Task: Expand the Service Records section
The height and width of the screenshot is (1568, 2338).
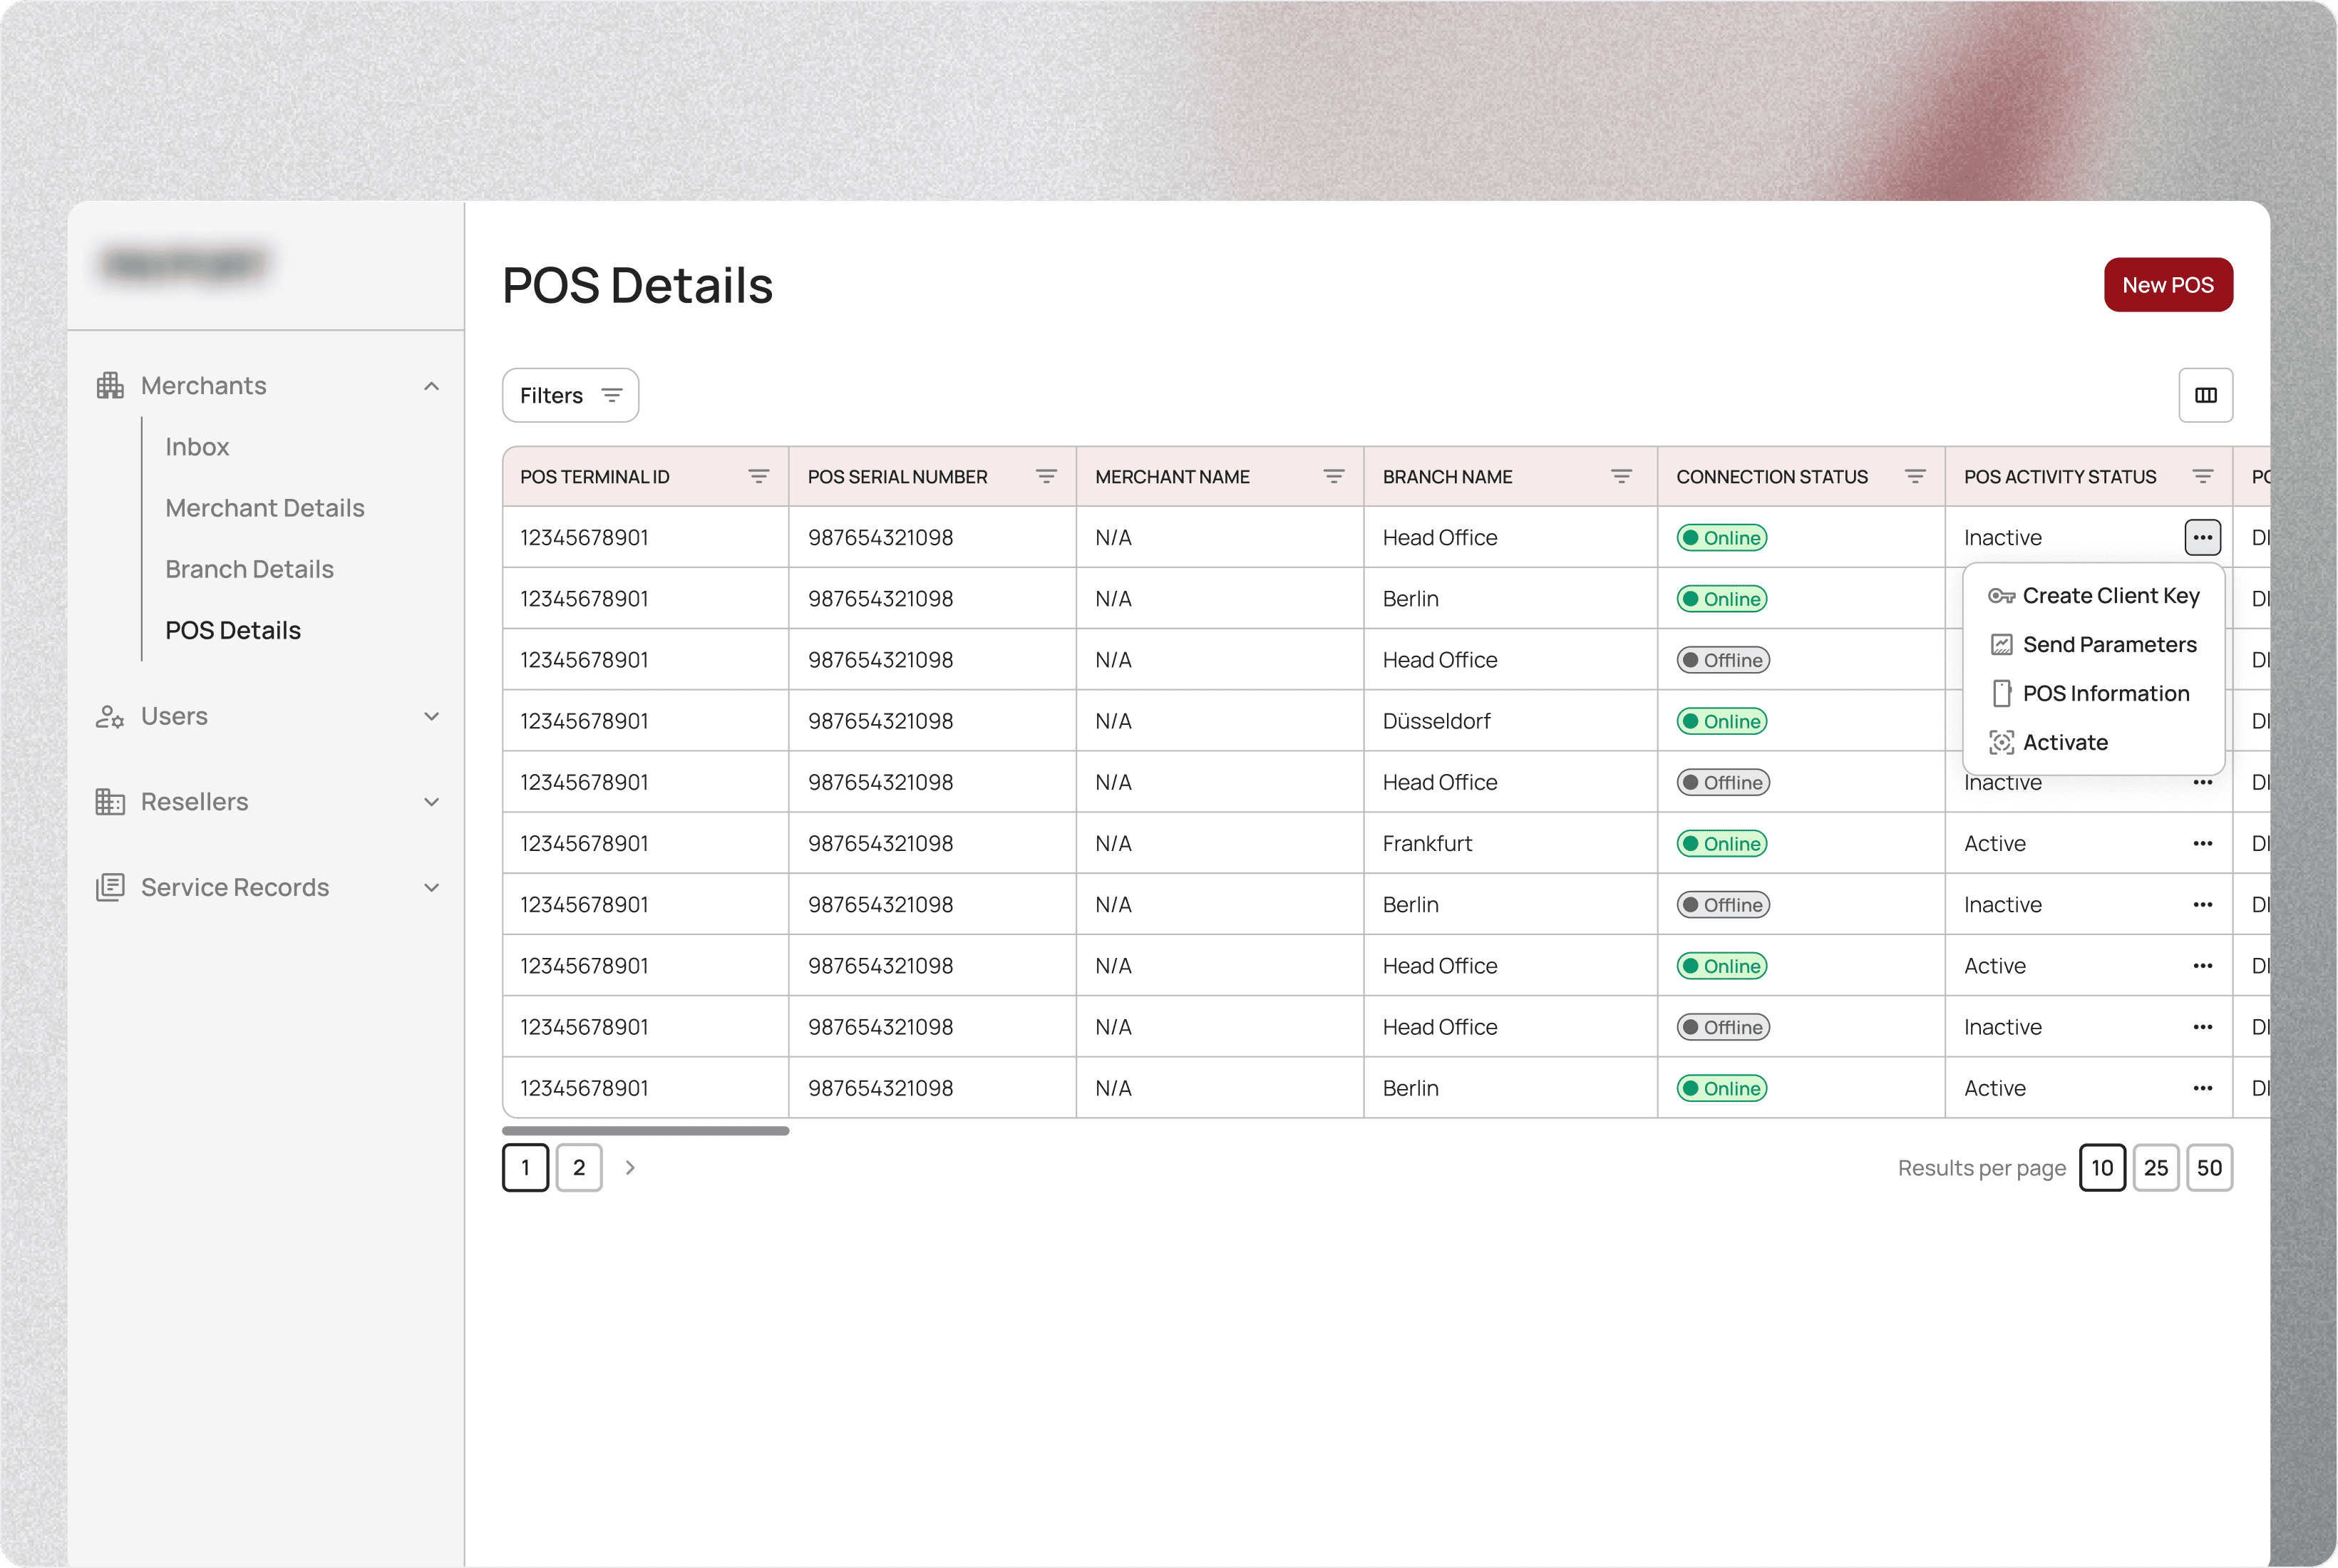Action: coord(431,888)
